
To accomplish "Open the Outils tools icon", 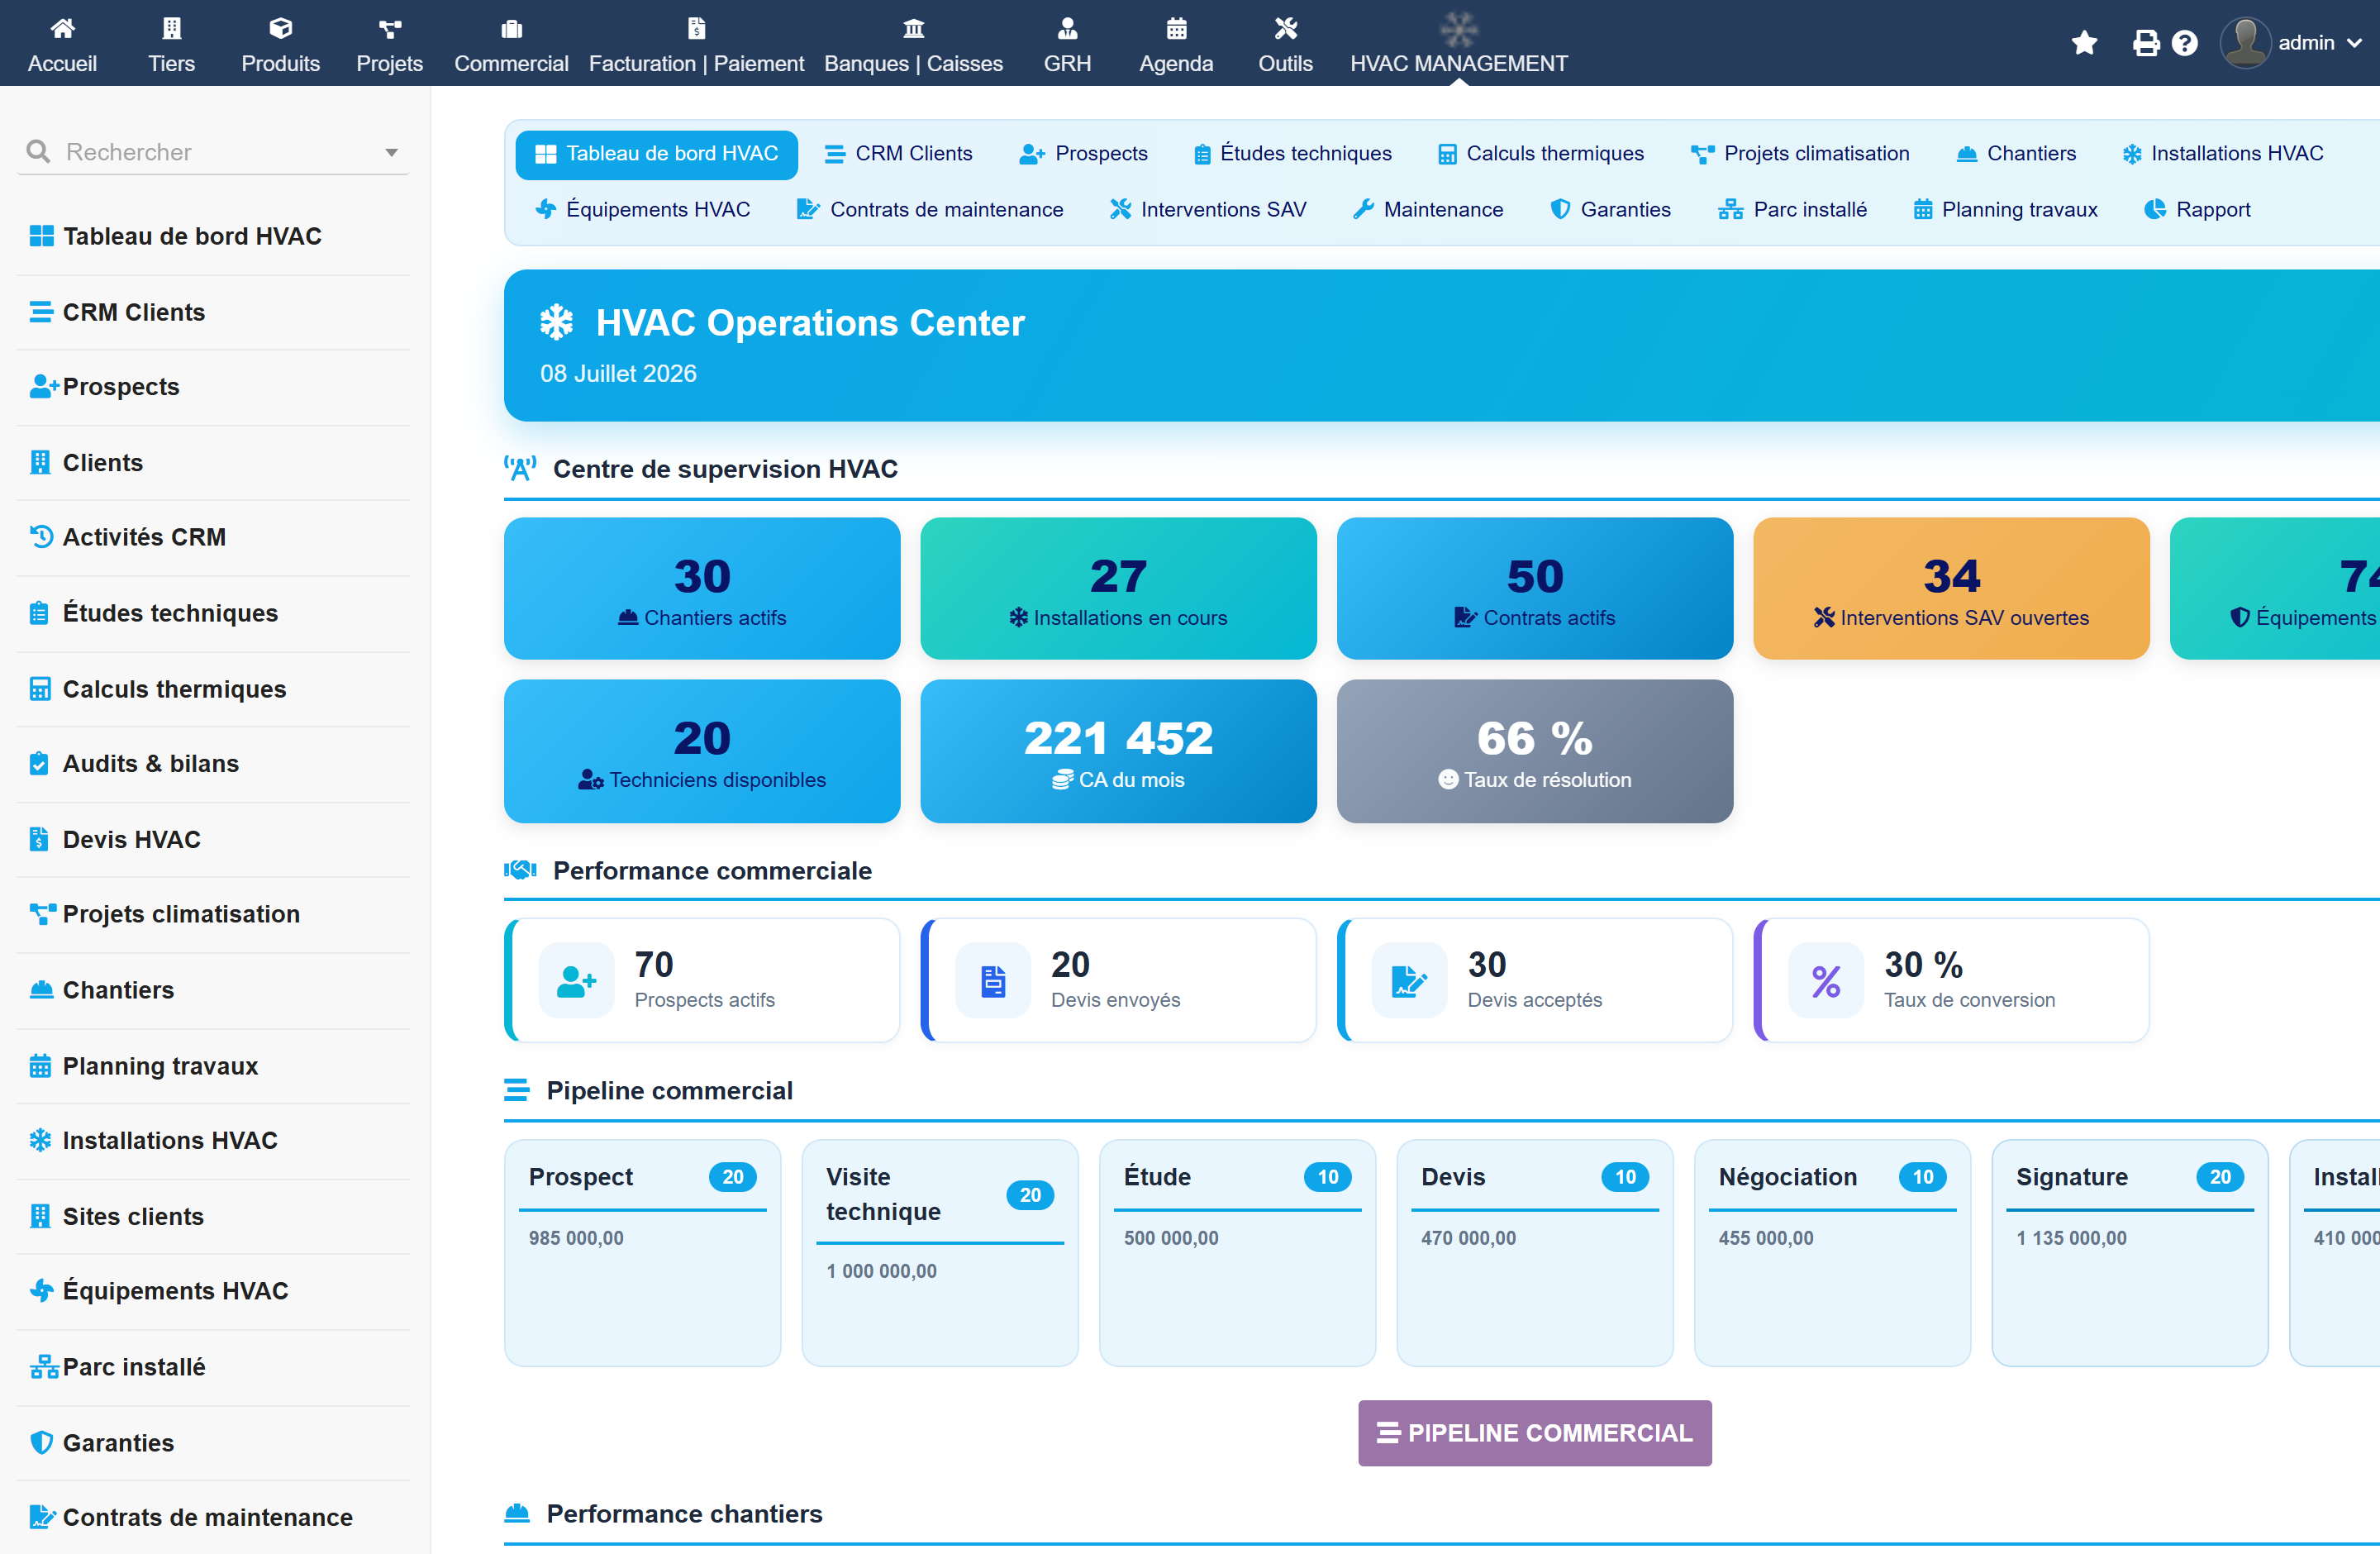I will click(x=1285, y=28).
